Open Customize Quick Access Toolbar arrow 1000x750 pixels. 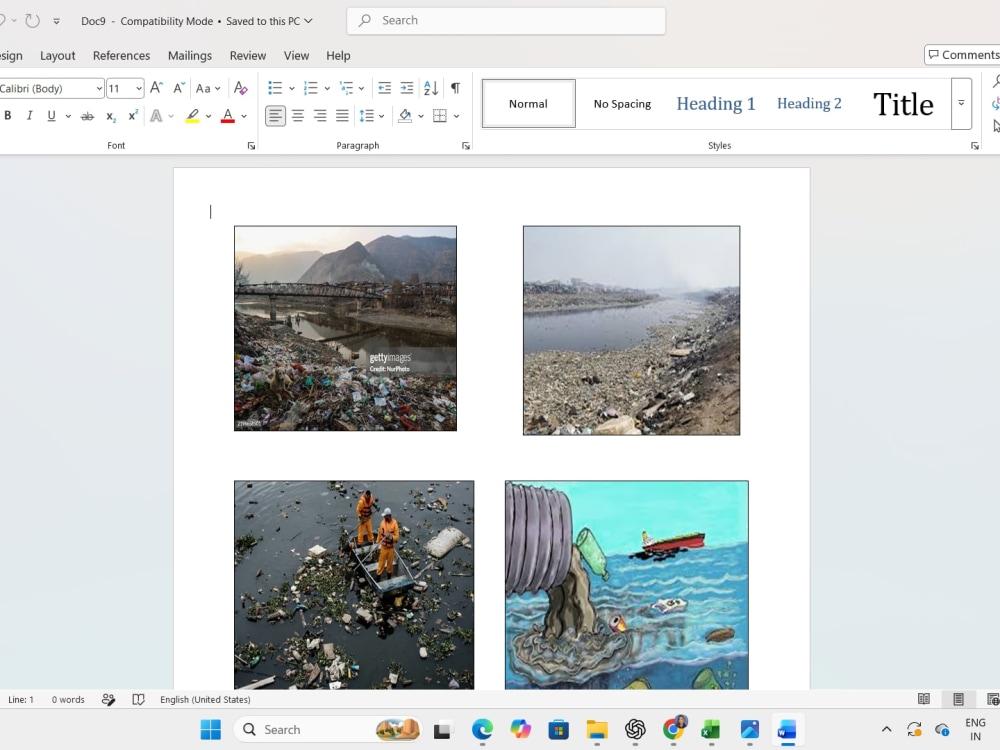tap(56, 21)
